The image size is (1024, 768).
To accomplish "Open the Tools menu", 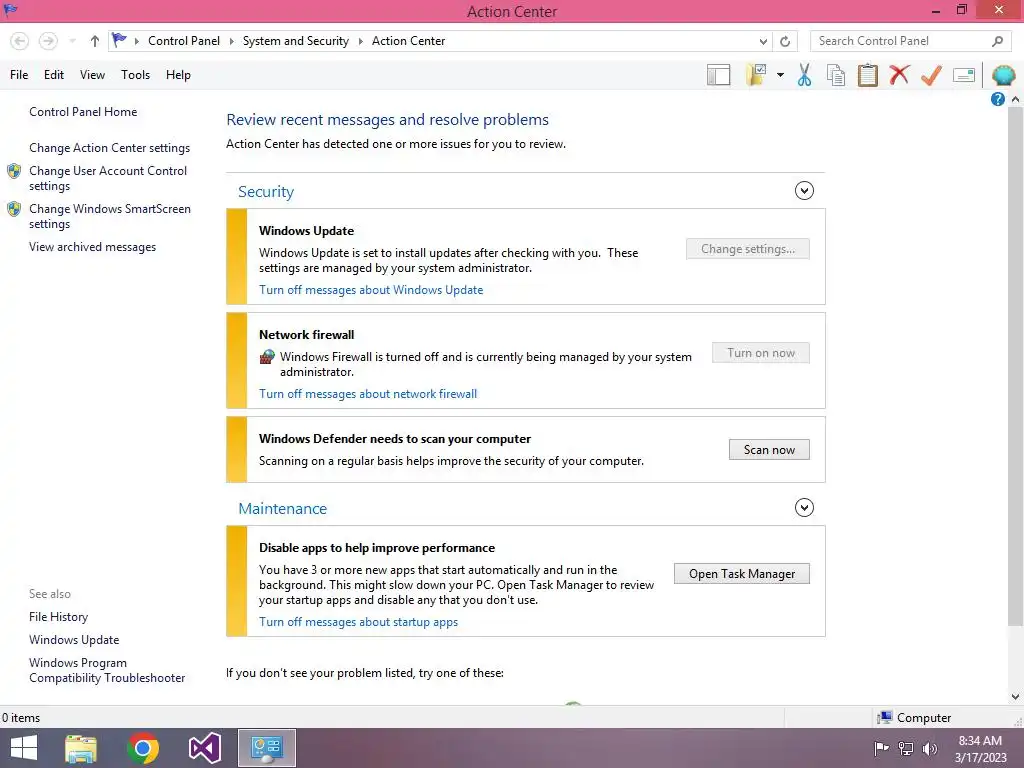I will (x=135, y=75).
